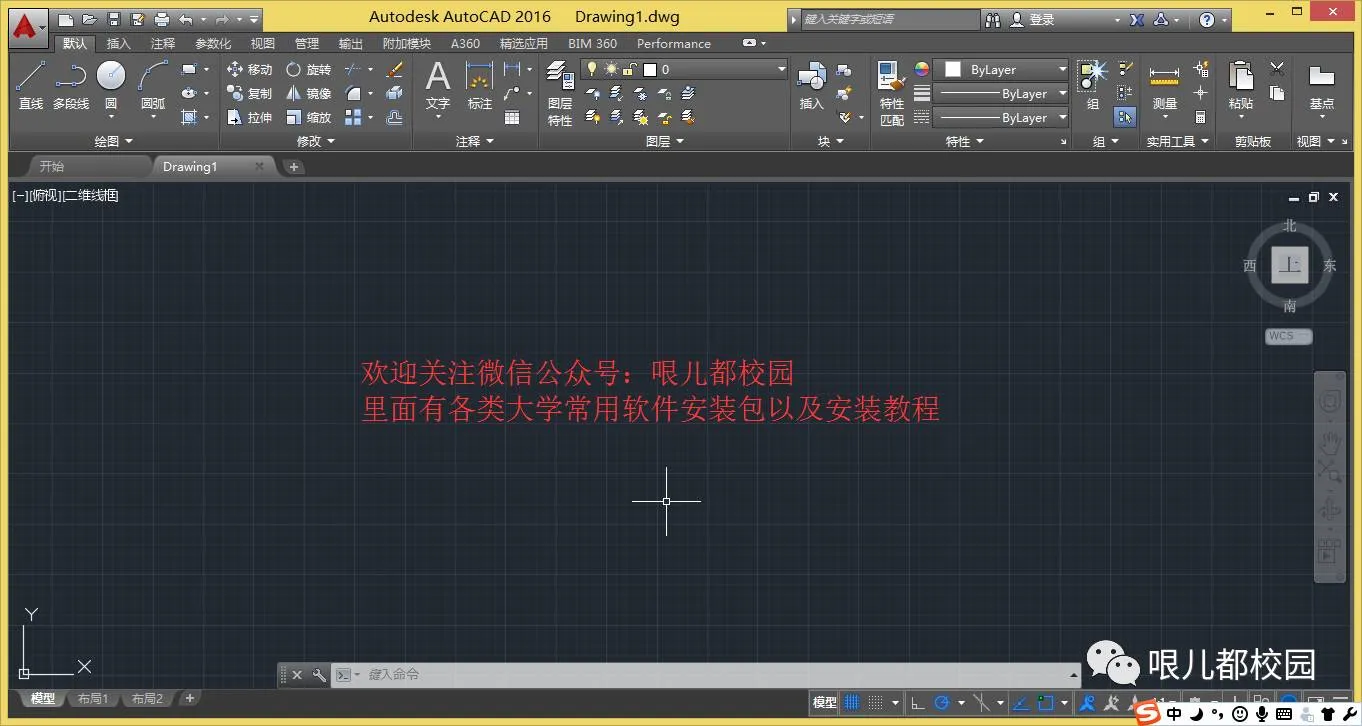Open the ByLayer lineweight dropdown
This screenshot has height=726, width=1362.
tap(1003, 93)
